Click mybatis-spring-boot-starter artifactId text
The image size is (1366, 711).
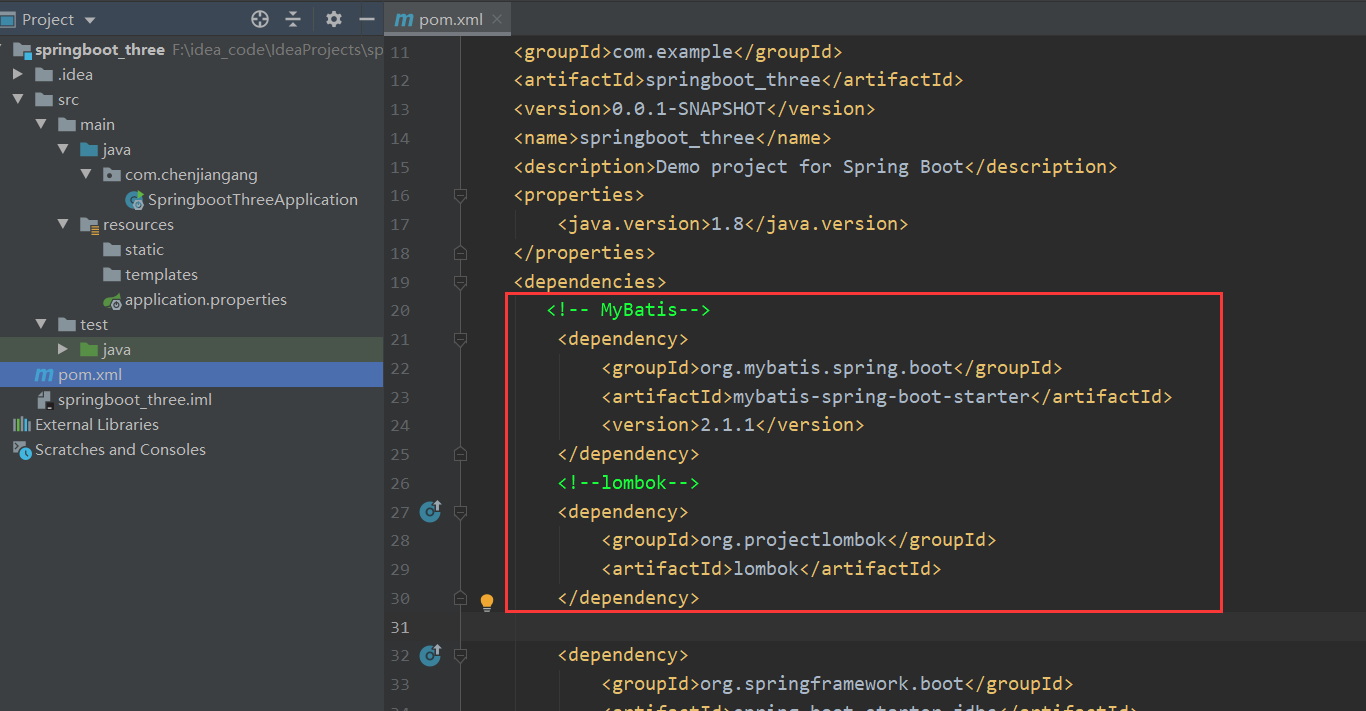coord(882,397)
